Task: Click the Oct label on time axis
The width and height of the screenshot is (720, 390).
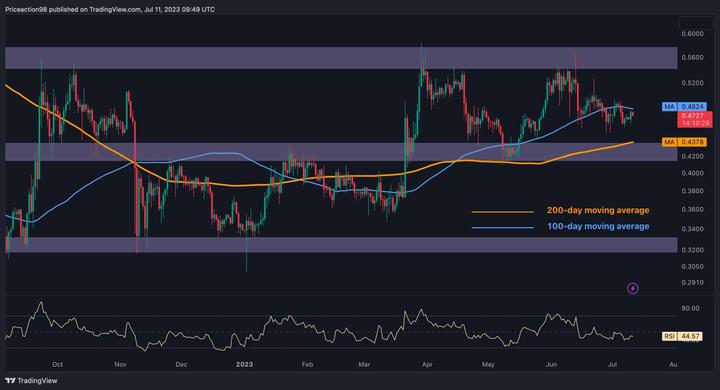Action: (57, 364)
